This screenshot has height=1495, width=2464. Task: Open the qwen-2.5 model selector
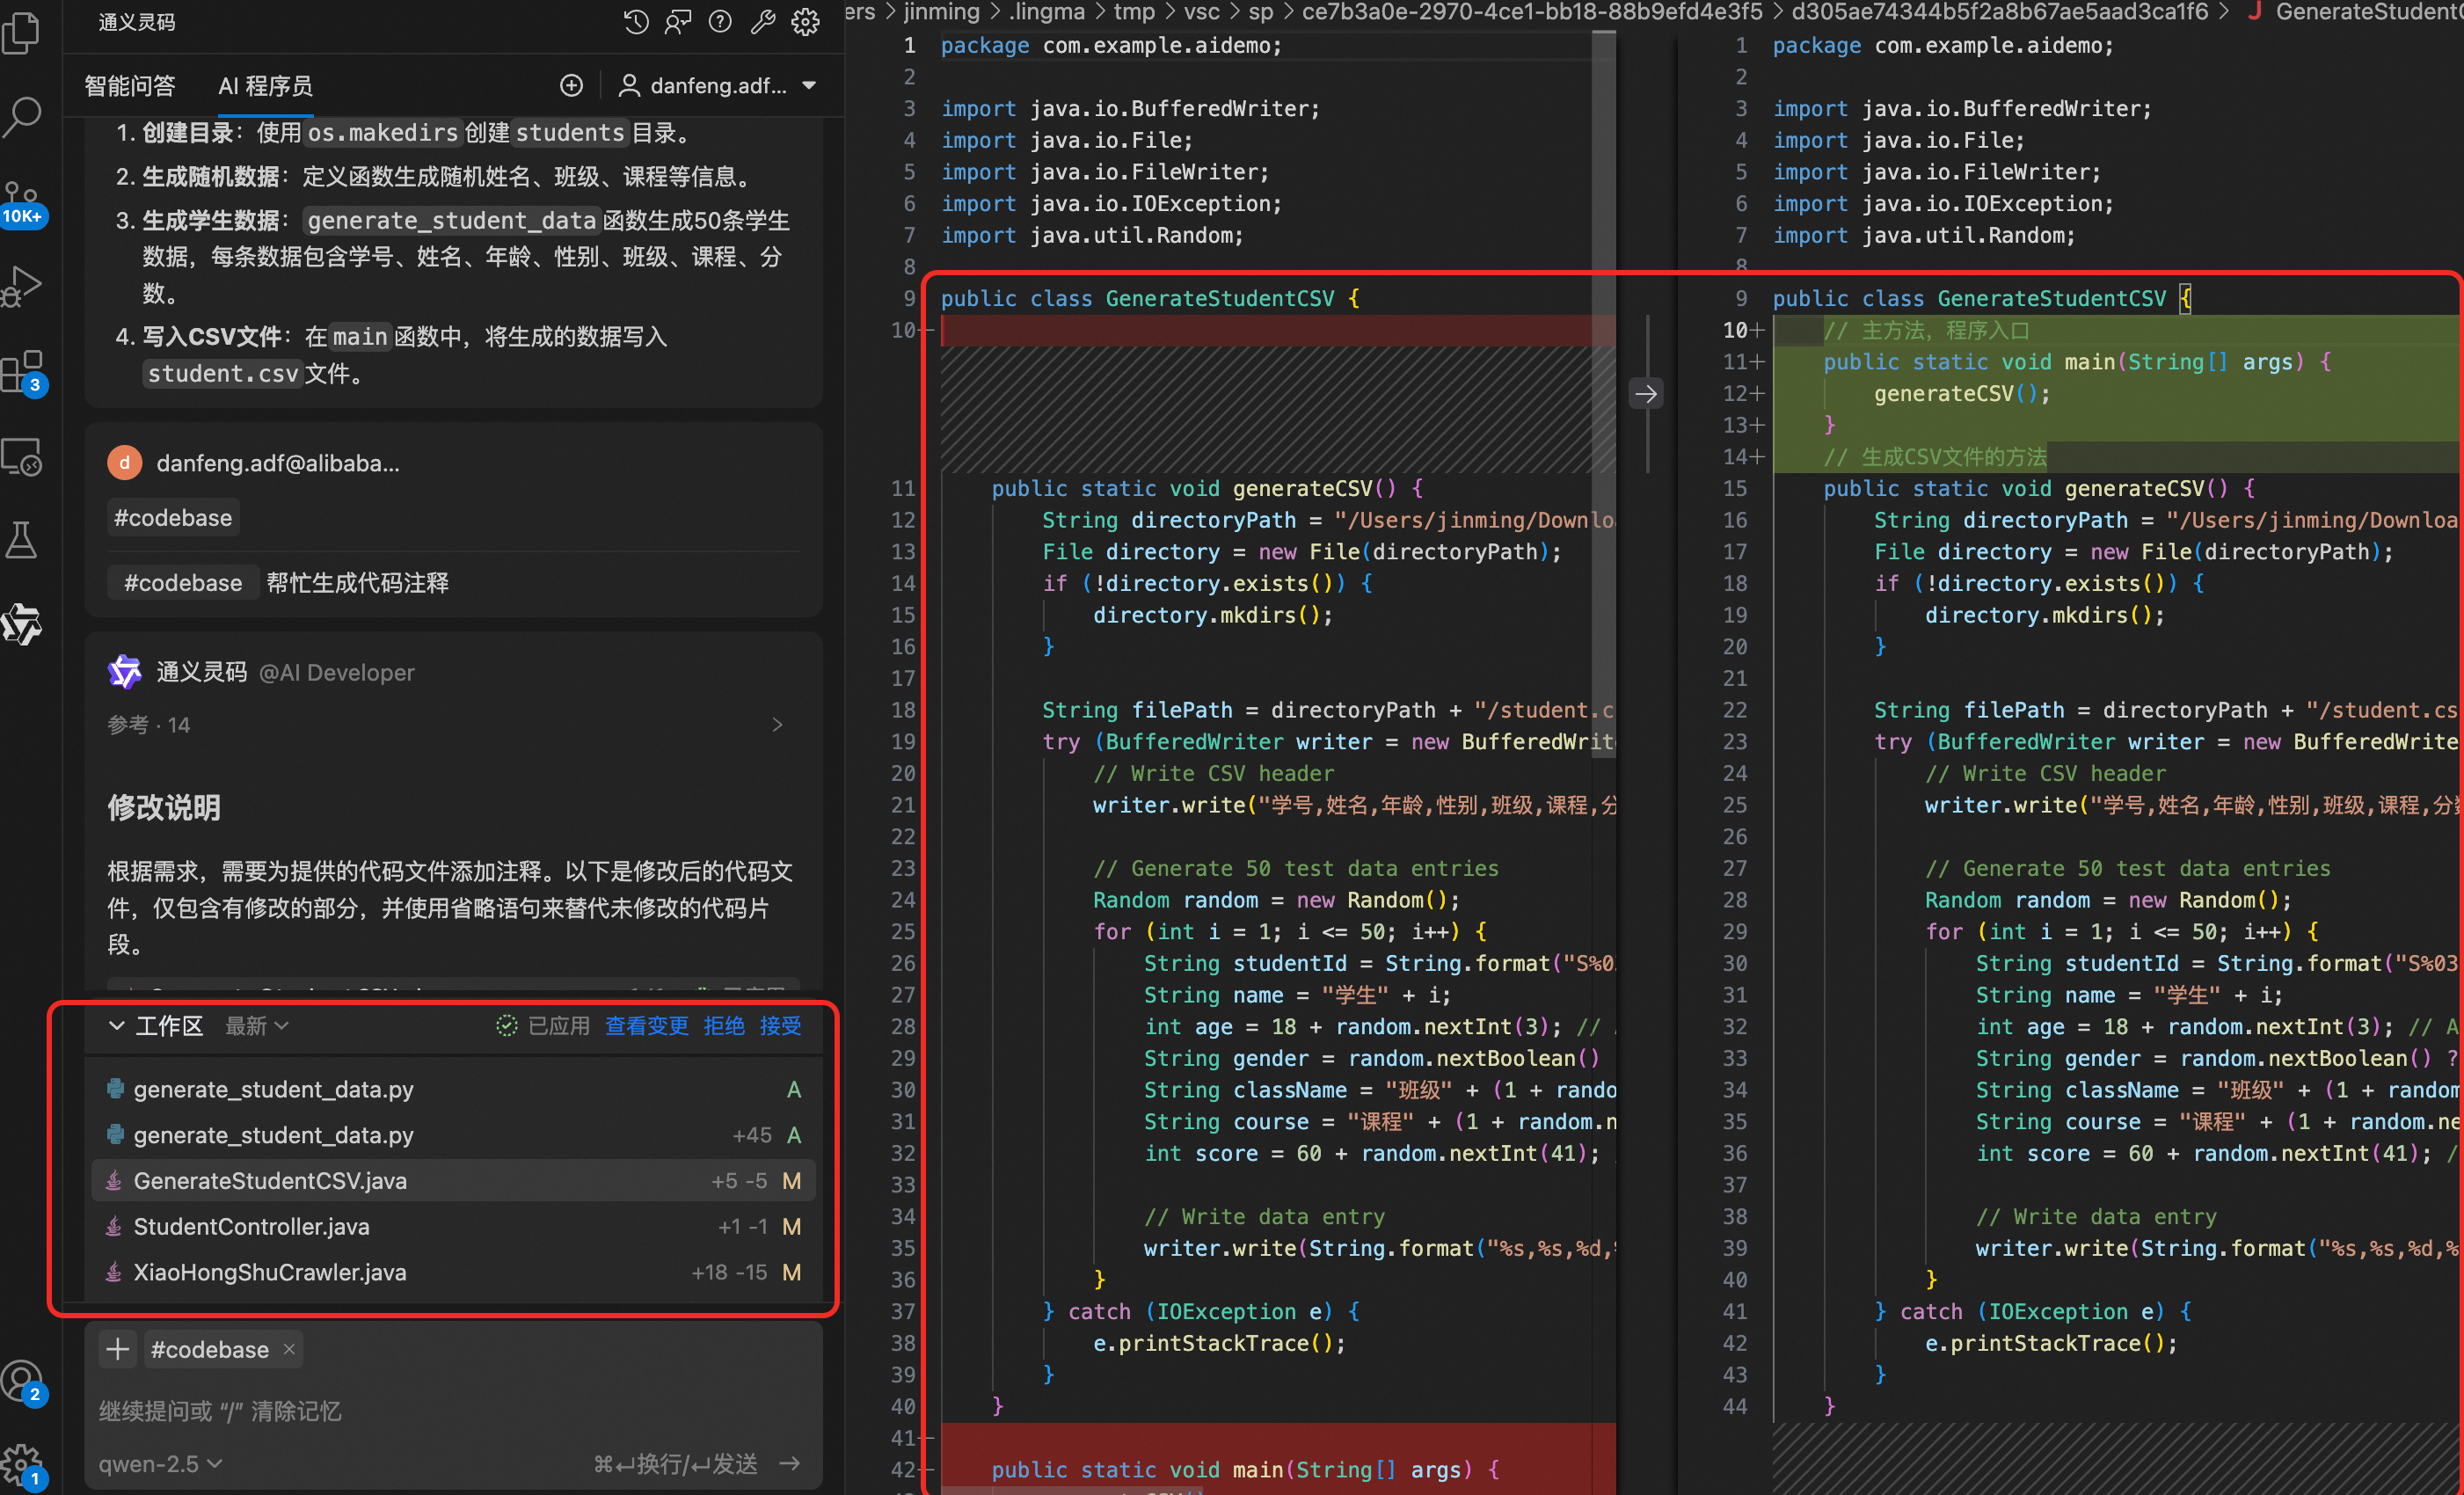click(x=160, y=1464)
